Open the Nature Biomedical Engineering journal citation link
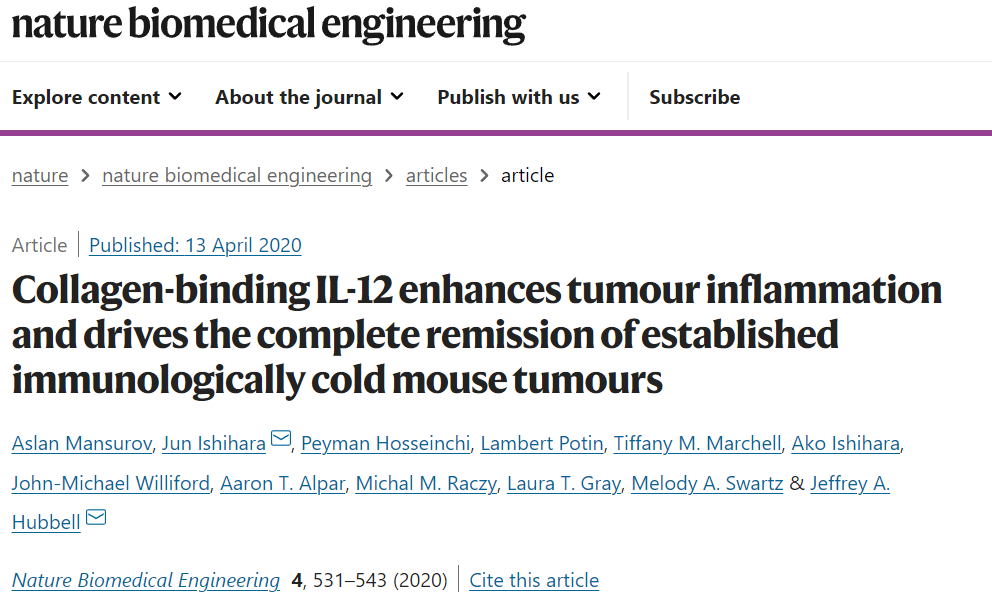Image resolution: width=992 pixels, height=604 pixels. pos(146,580)
